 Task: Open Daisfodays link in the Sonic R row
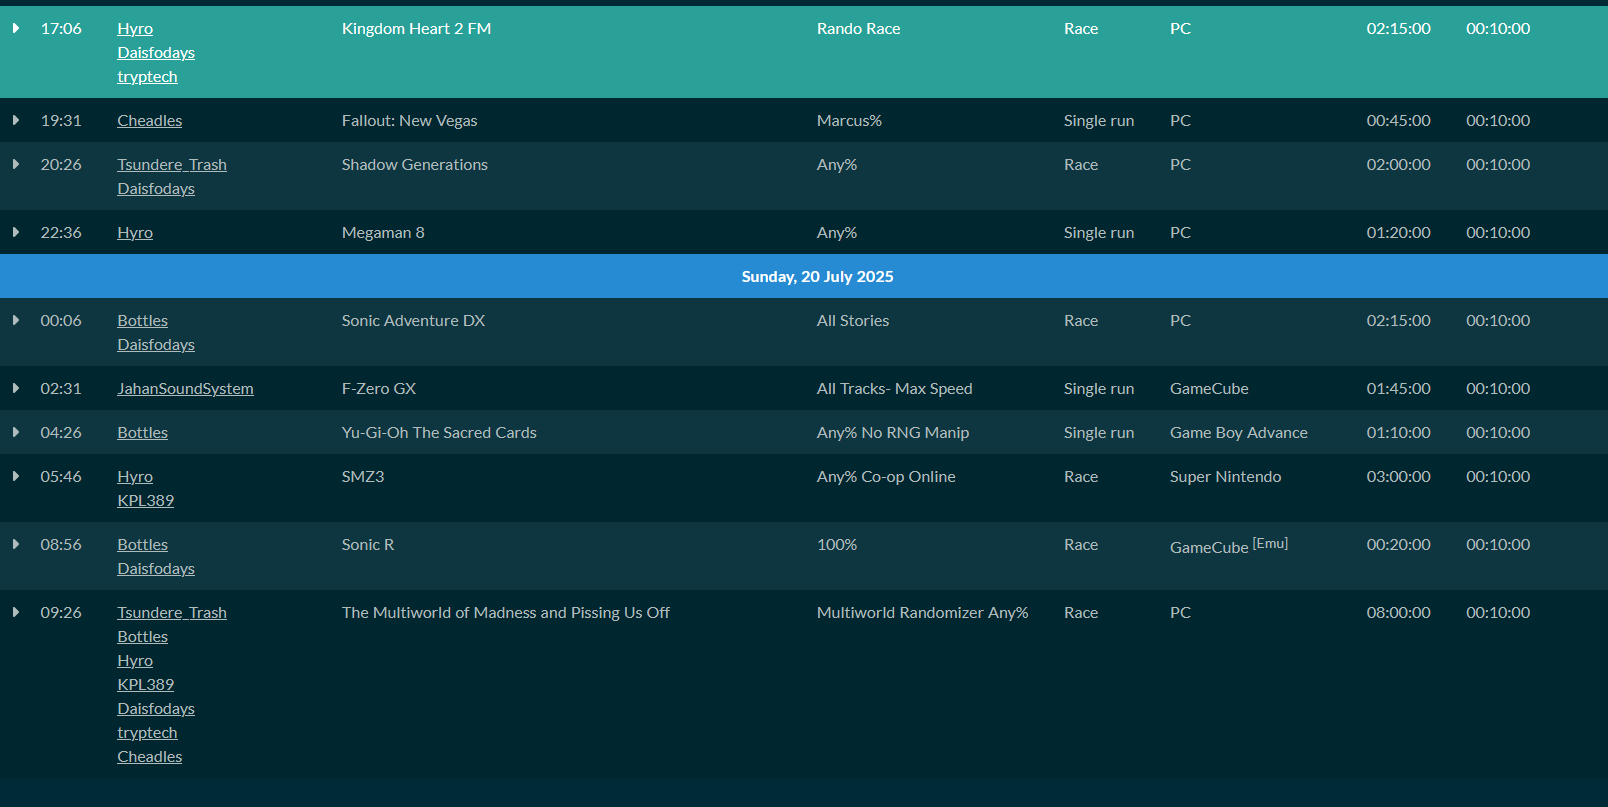(x=156, y=569)
